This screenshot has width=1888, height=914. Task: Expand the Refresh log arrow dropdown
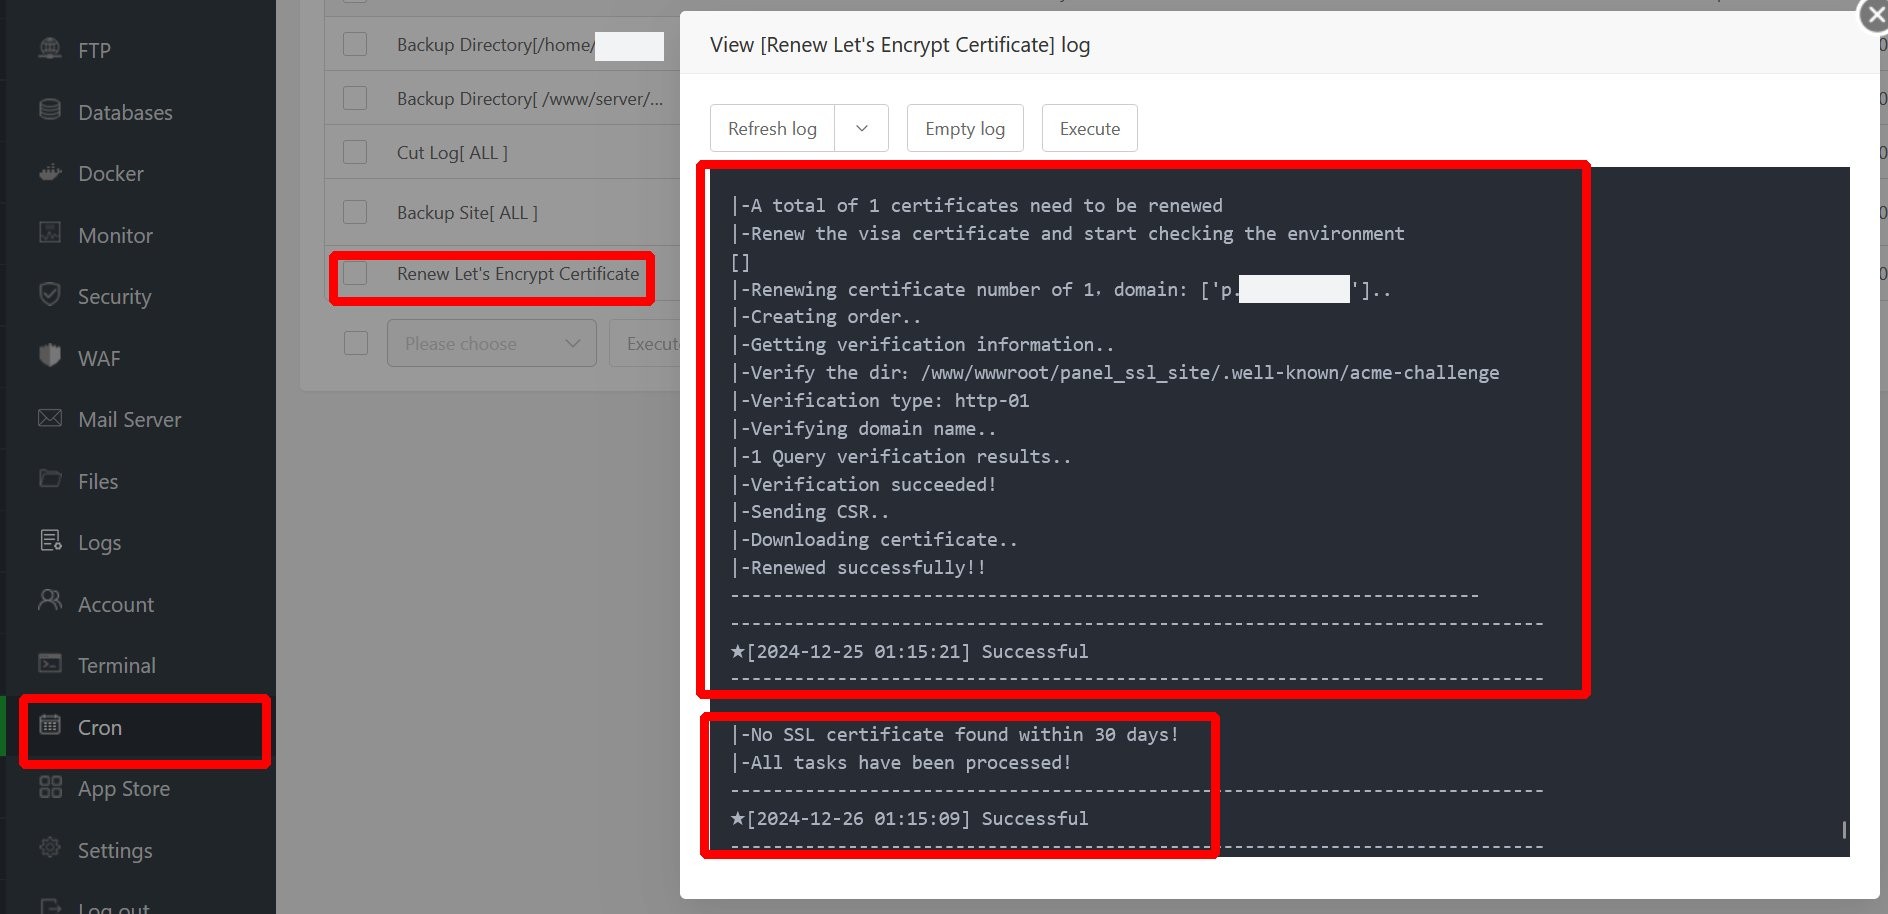click(x=862, y=128)
